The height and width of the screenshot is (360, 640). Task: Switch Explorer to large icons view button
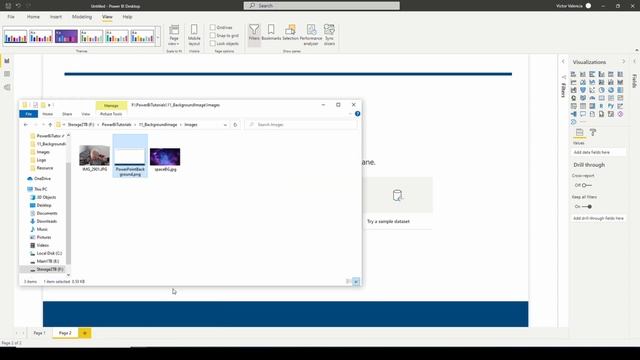(356, 282)
